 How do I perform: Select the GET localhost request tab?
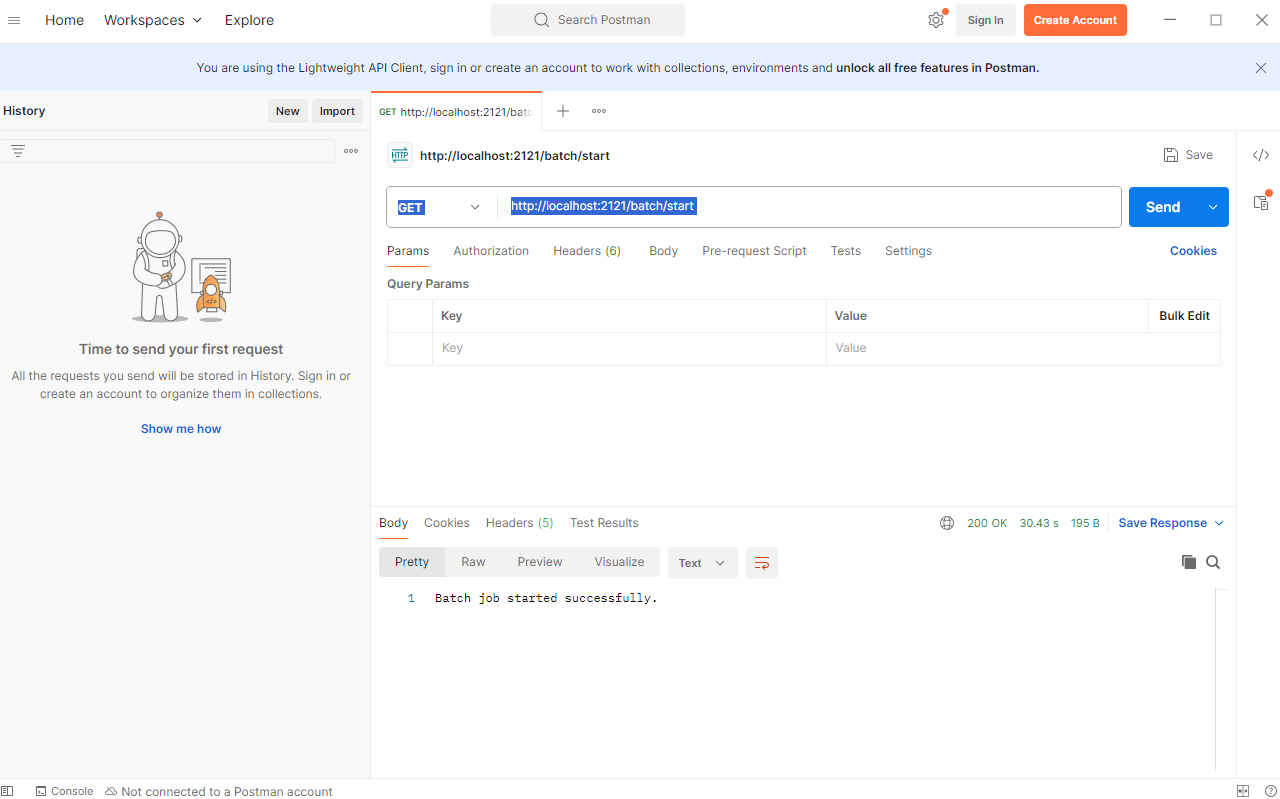(455, 112)
